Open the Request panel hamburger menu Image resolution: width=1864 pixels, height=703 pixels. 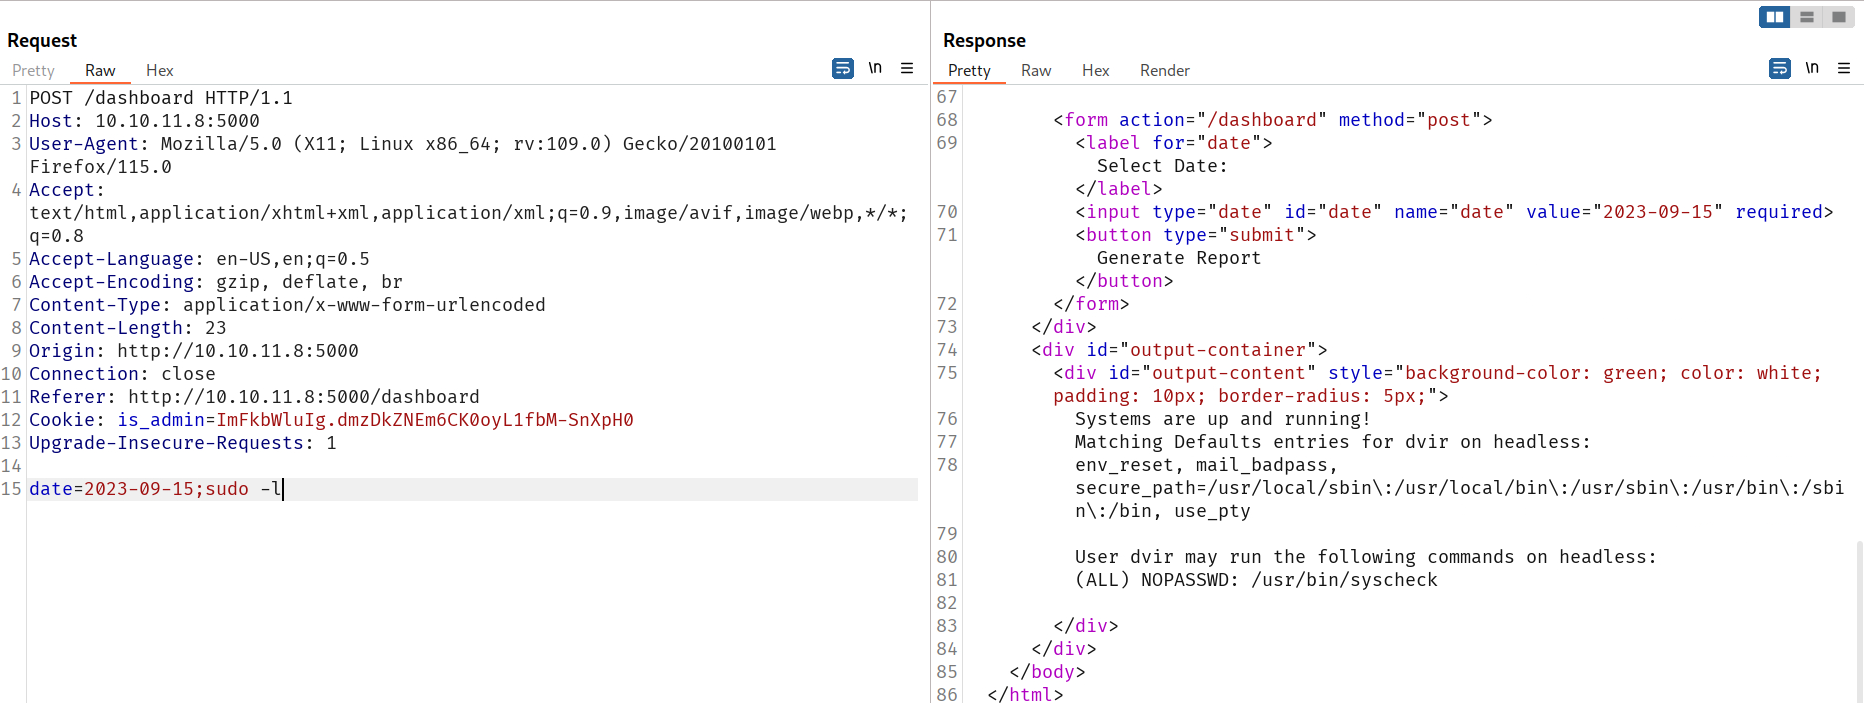(x=907, y=68)
